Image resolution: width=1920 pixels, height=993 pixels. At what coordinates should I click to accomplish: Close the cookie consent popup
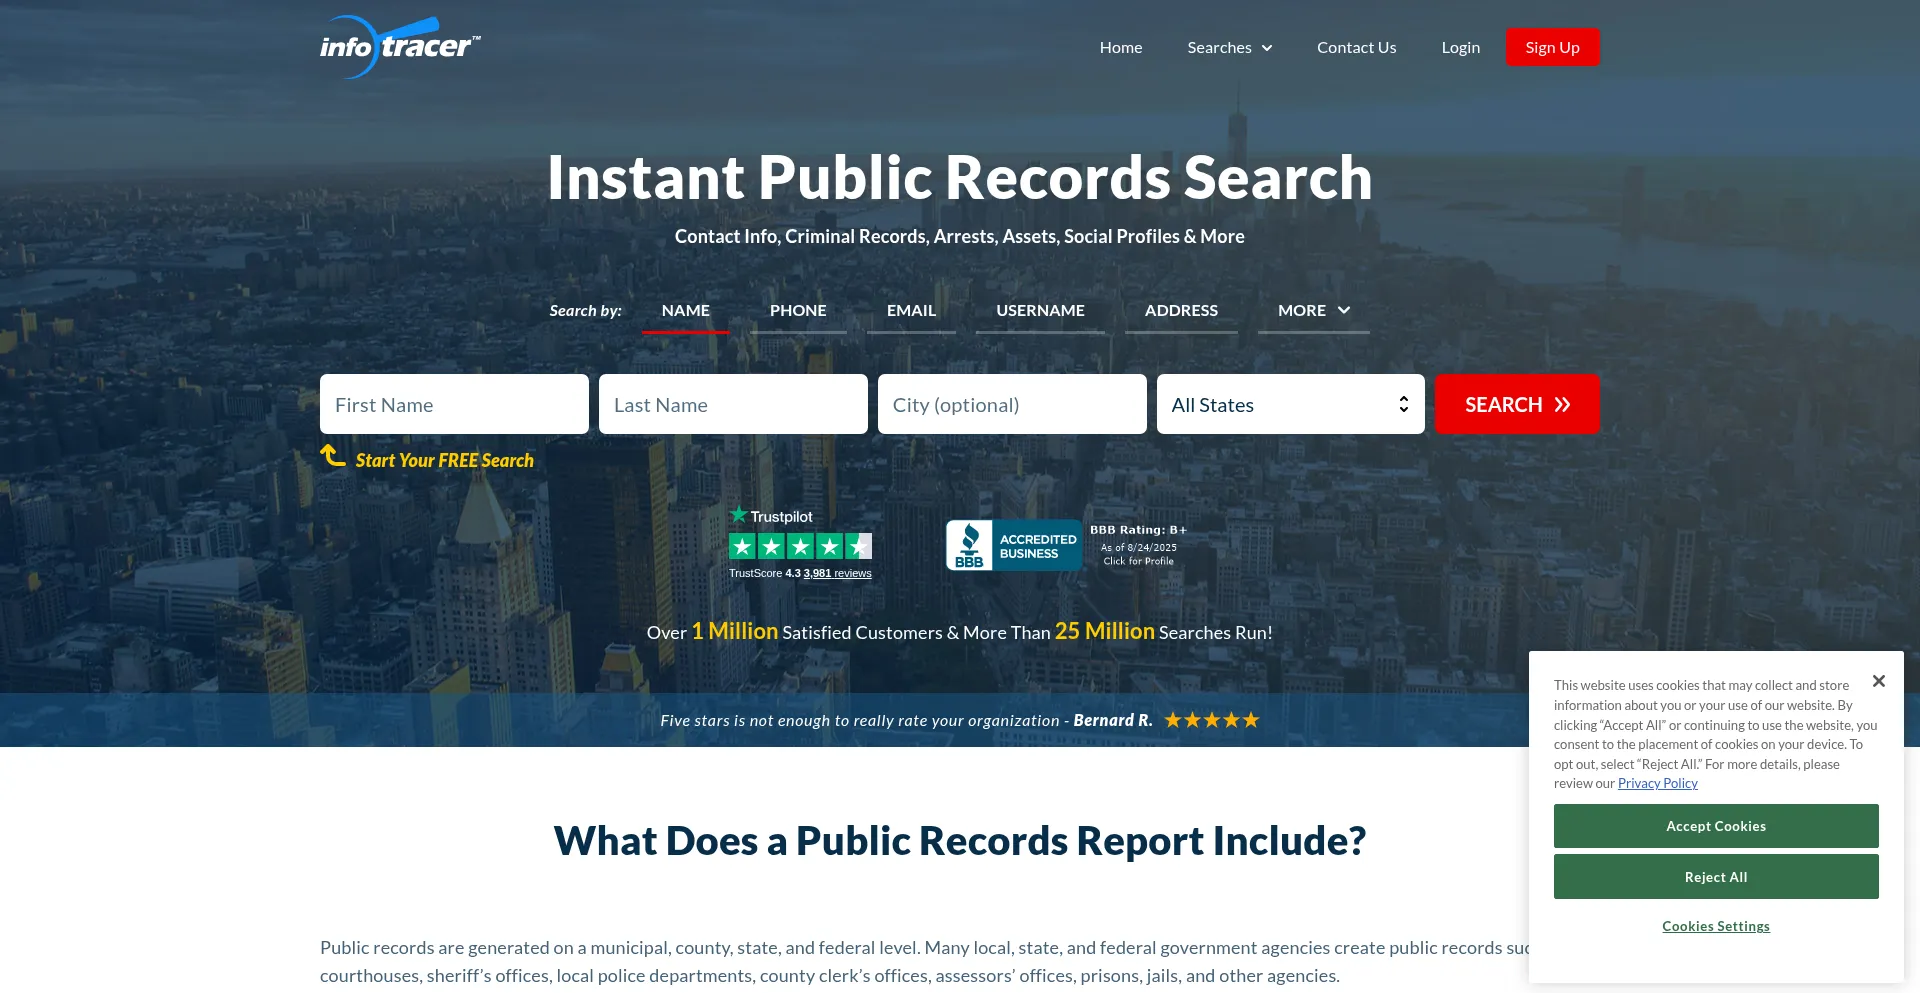point(1878,681)
